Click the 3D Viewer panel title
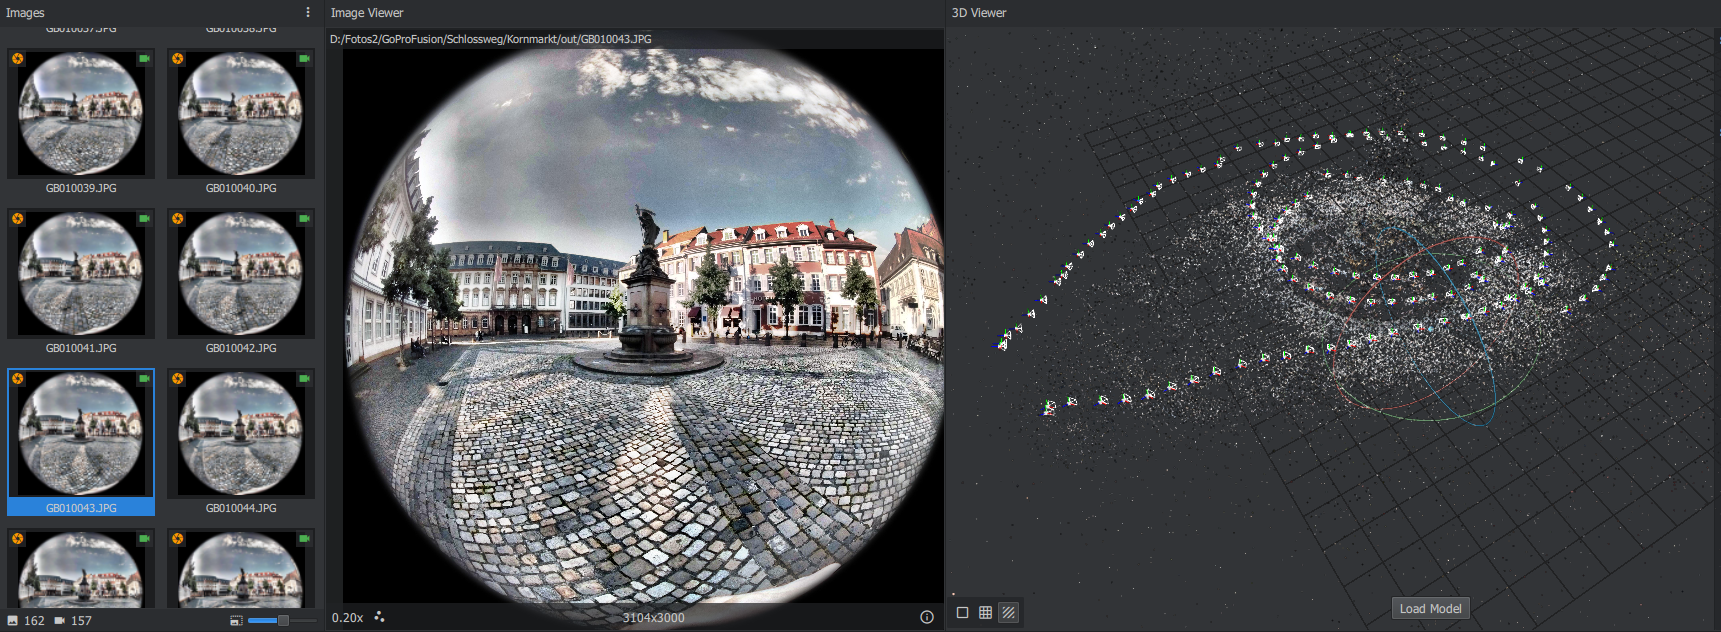This screenshot has width=1721, height=632. point(979,13)
